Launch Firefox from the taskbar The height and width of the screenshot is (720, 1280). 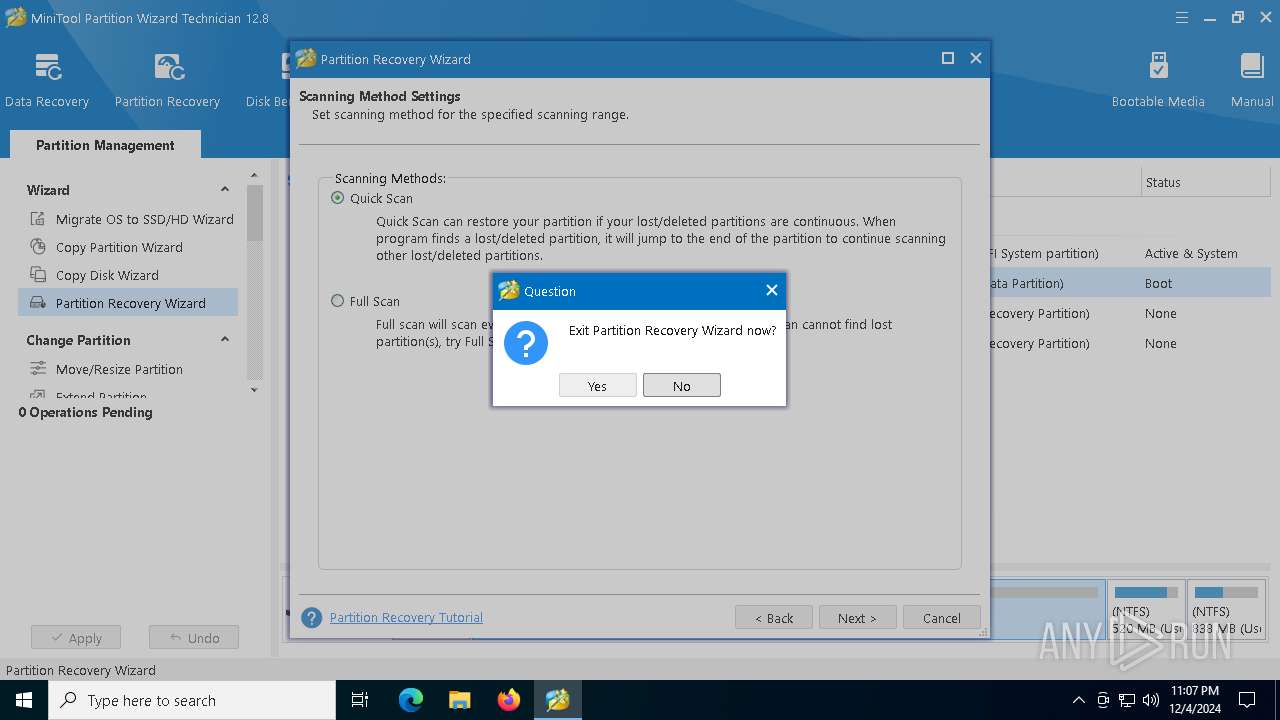click(x=509, y=700)
